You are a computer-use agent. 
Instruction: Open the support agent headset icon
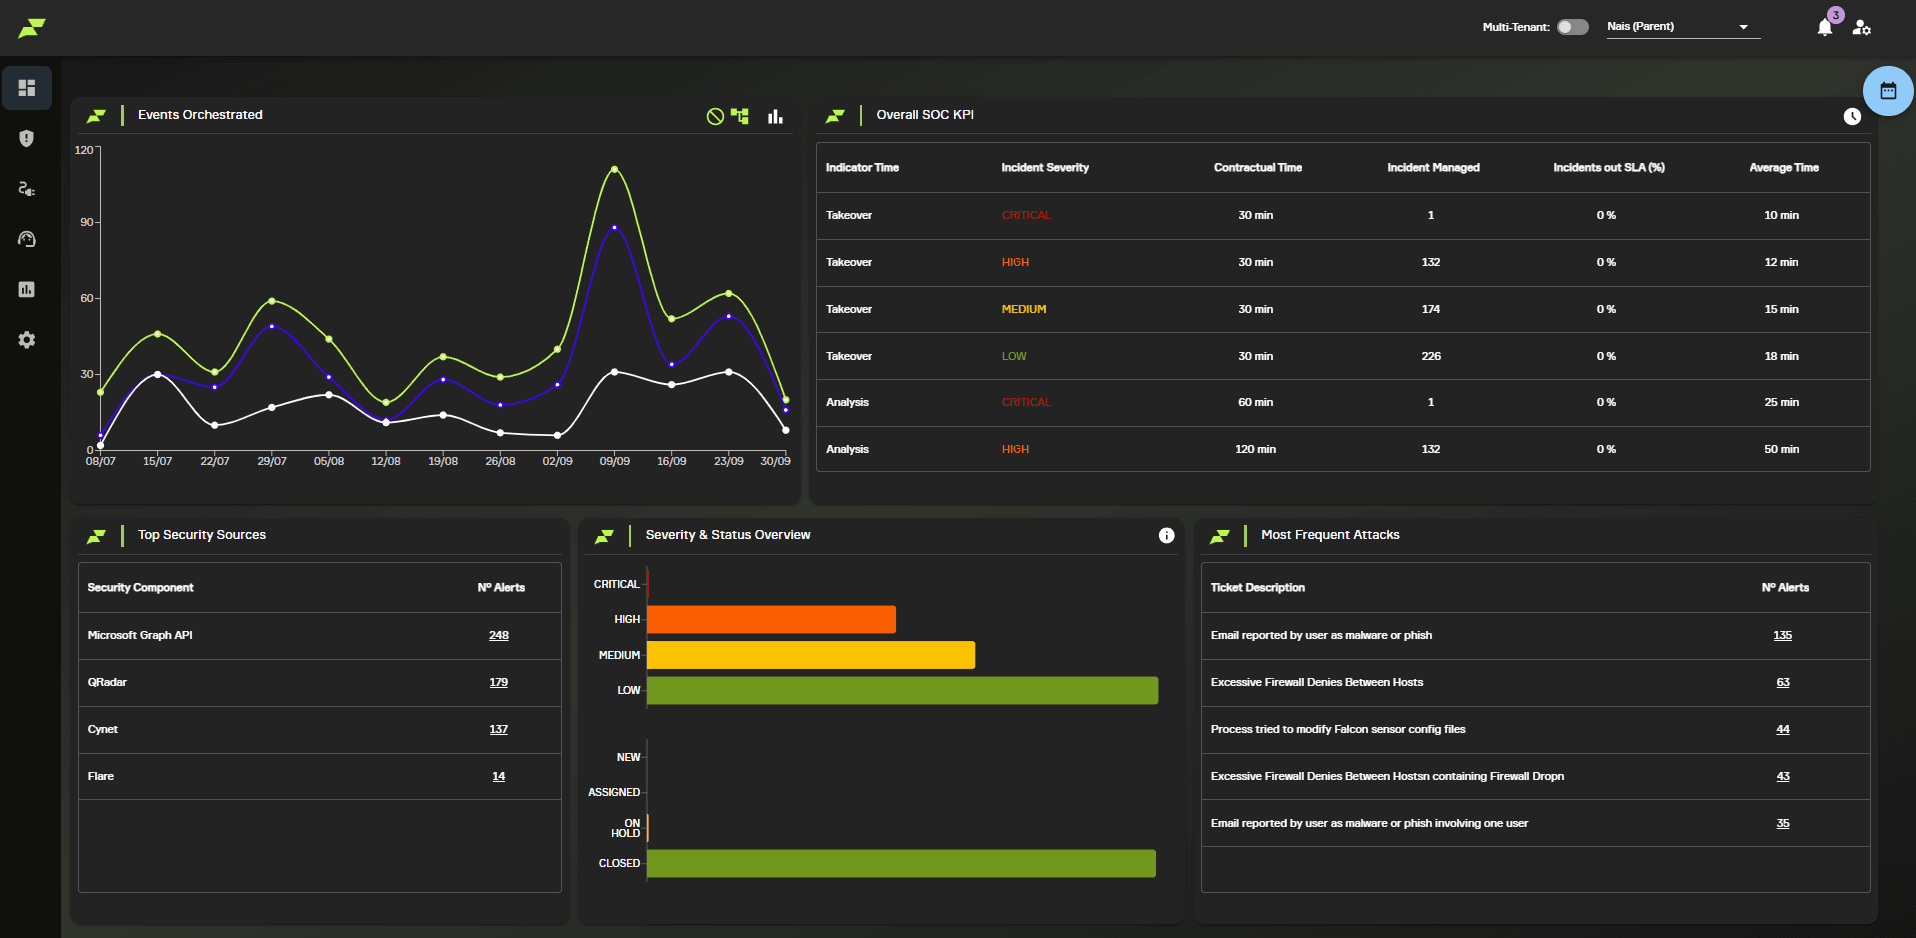coord(27,239)
